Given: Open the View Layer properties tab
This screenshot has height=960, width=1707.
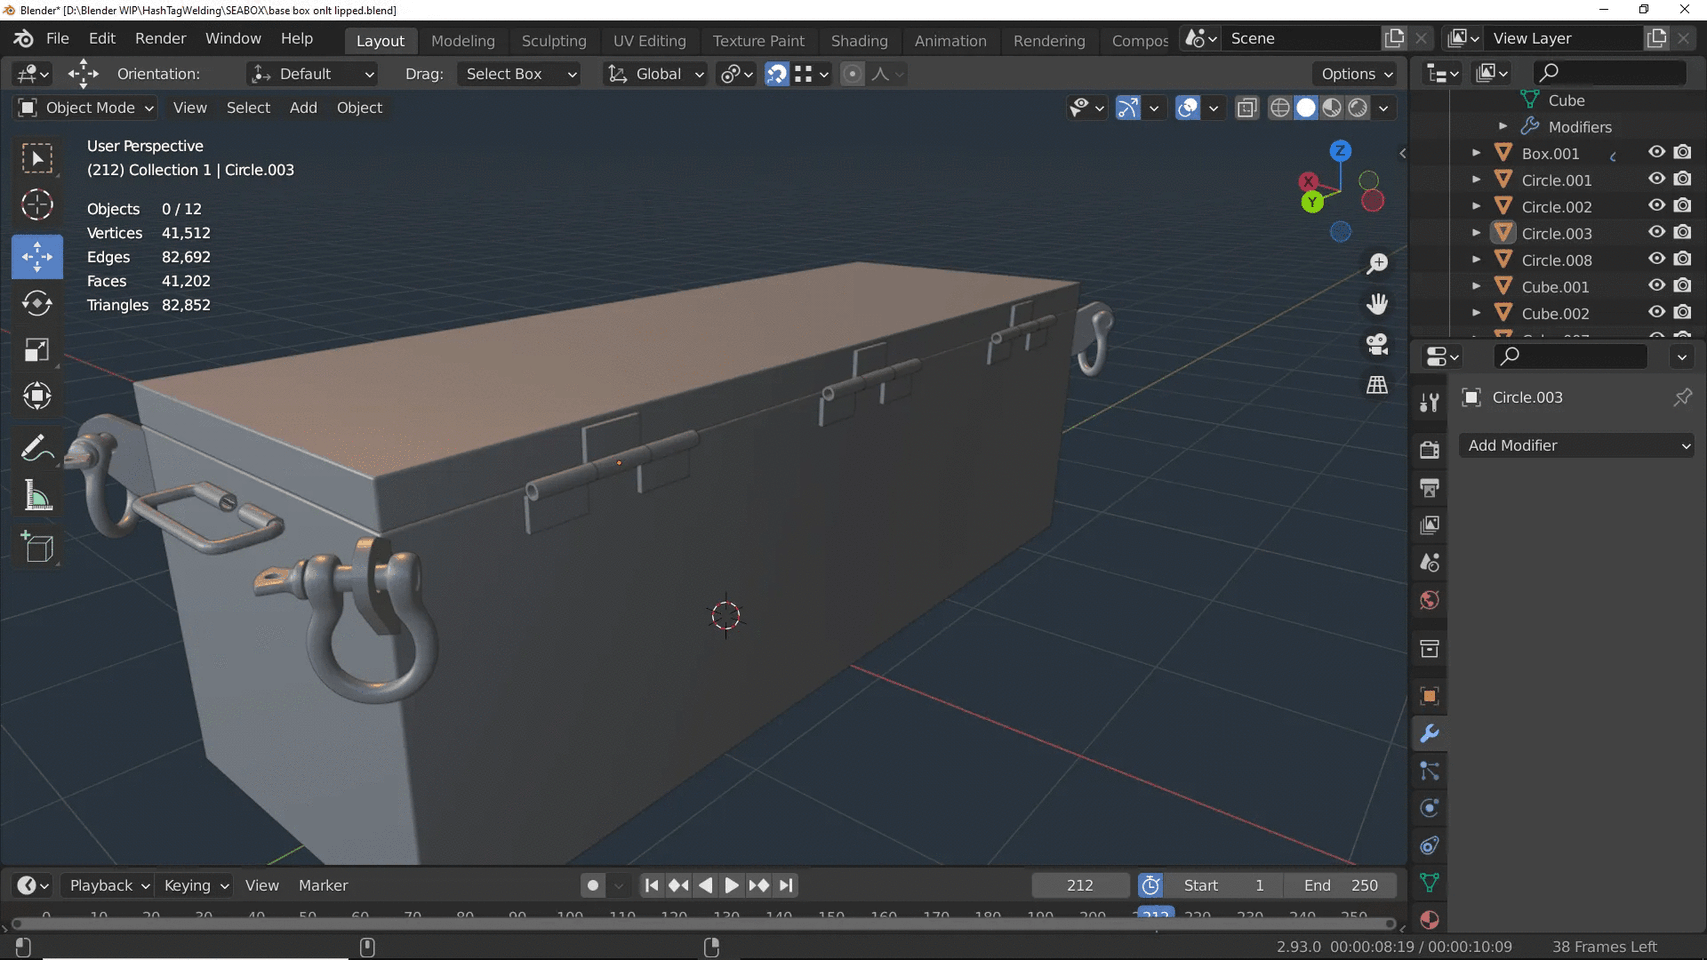Looking at the screenshot, I should pos(1429,525).
